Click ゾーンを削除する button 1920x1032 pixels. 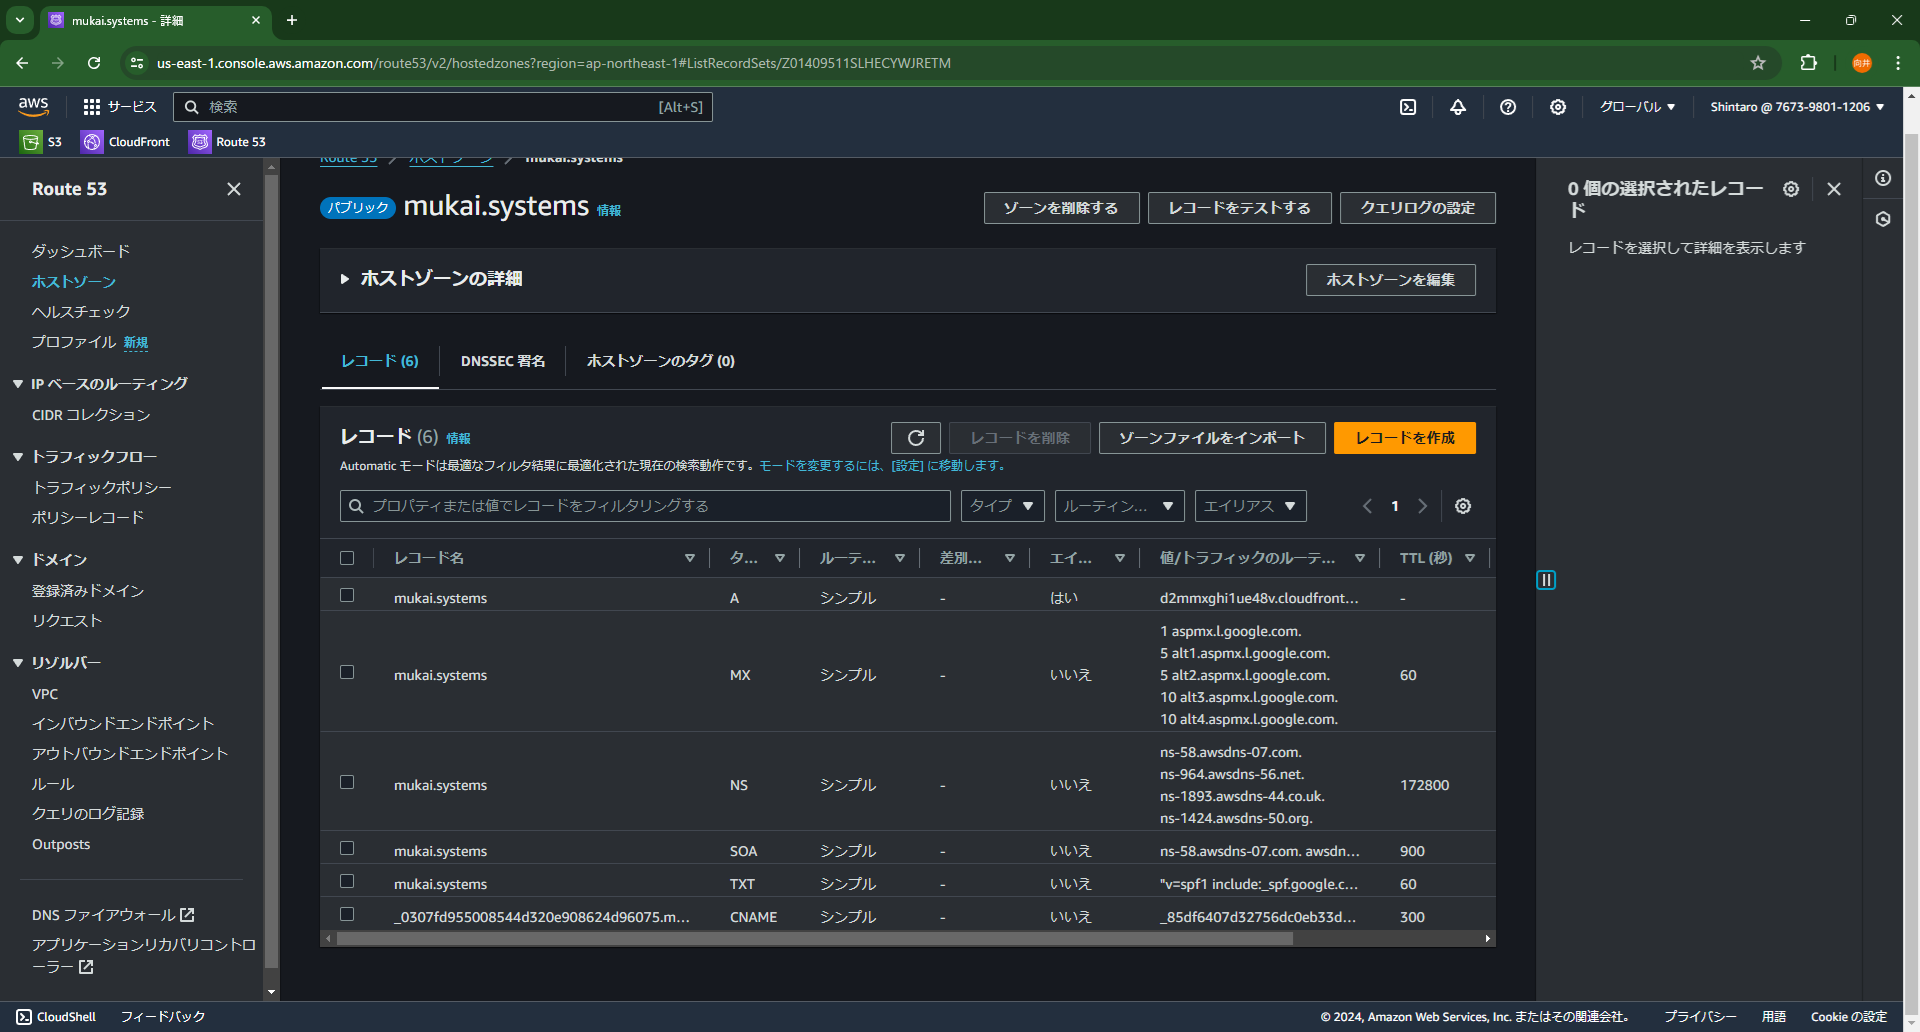coord(1062,208)
